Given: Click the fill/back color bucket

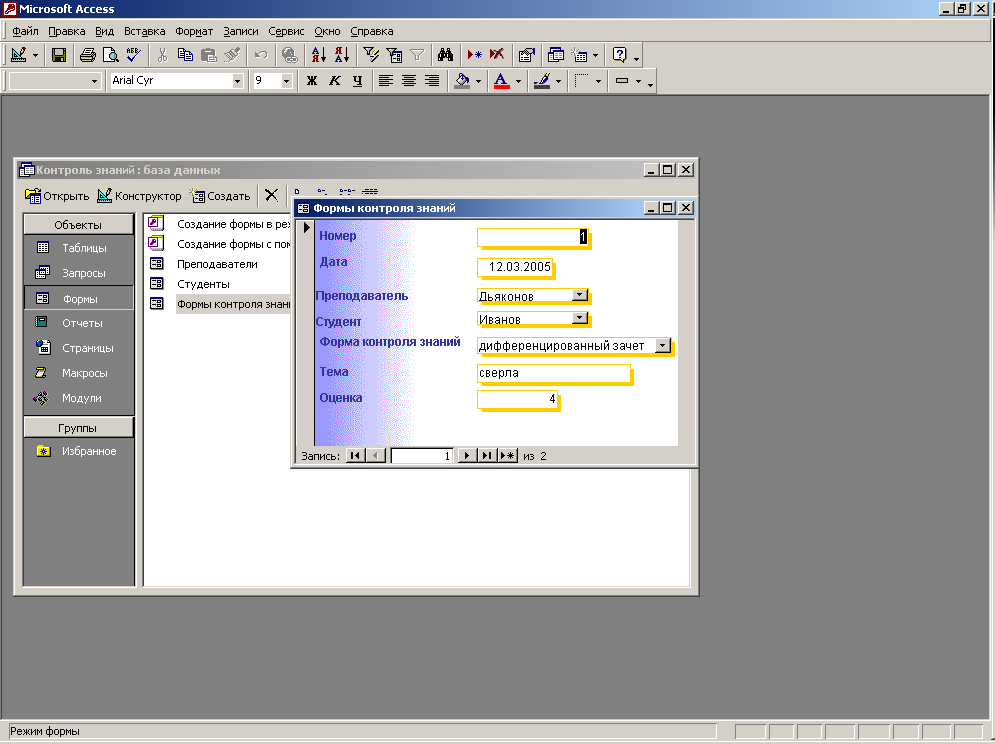Looking at the screenshot, I should [x=463, y=81].
